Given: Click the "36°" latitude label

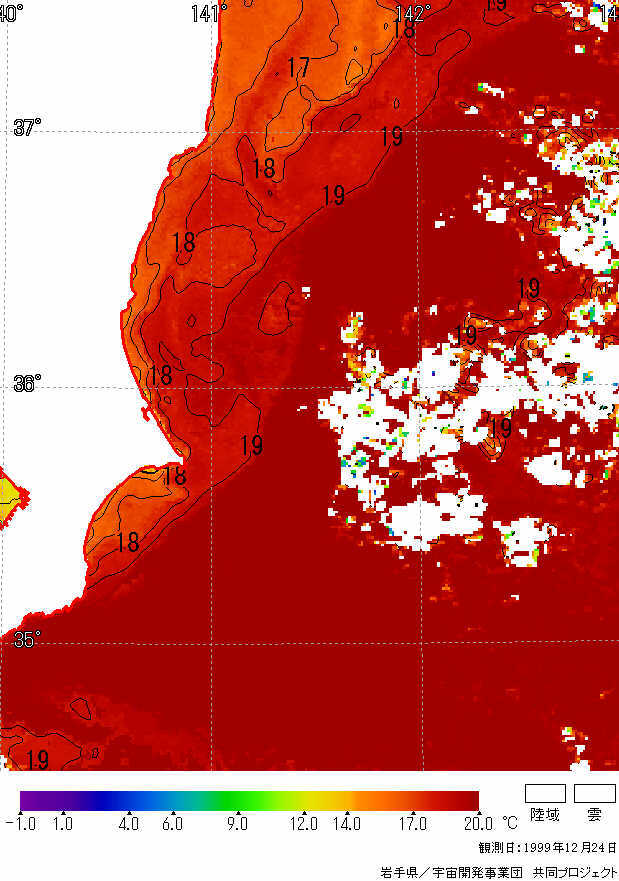Looking at the screenshot, I should click(28, 383).
